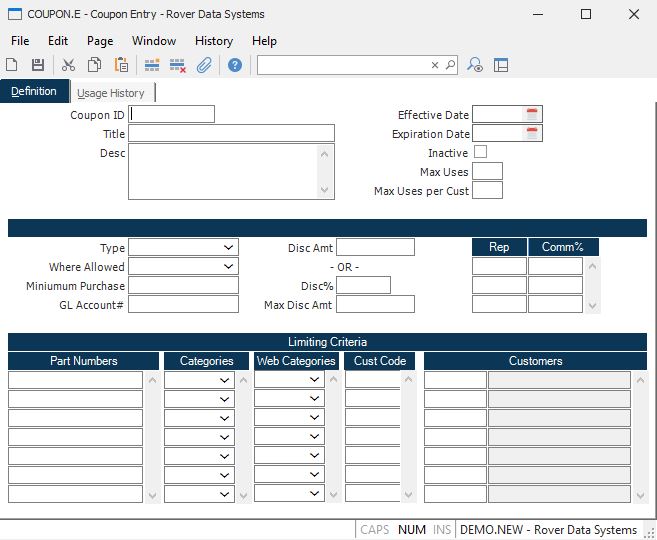Click the New record icon
The height and width of the screenshot is (540, 657).
(12, 65)
